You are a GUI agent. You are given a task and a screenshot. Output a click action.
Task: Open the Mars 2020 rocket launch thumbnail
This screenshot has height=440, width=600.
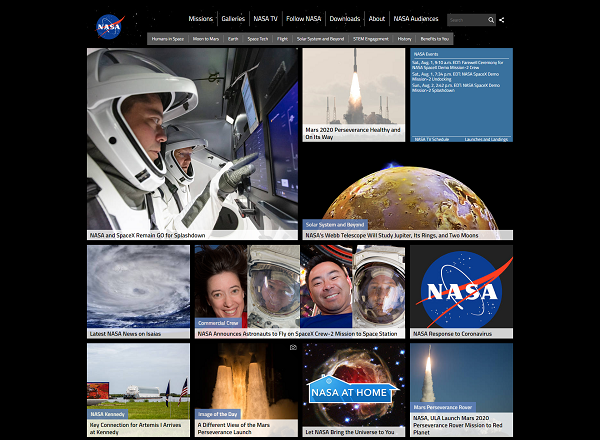click(354, 86)
